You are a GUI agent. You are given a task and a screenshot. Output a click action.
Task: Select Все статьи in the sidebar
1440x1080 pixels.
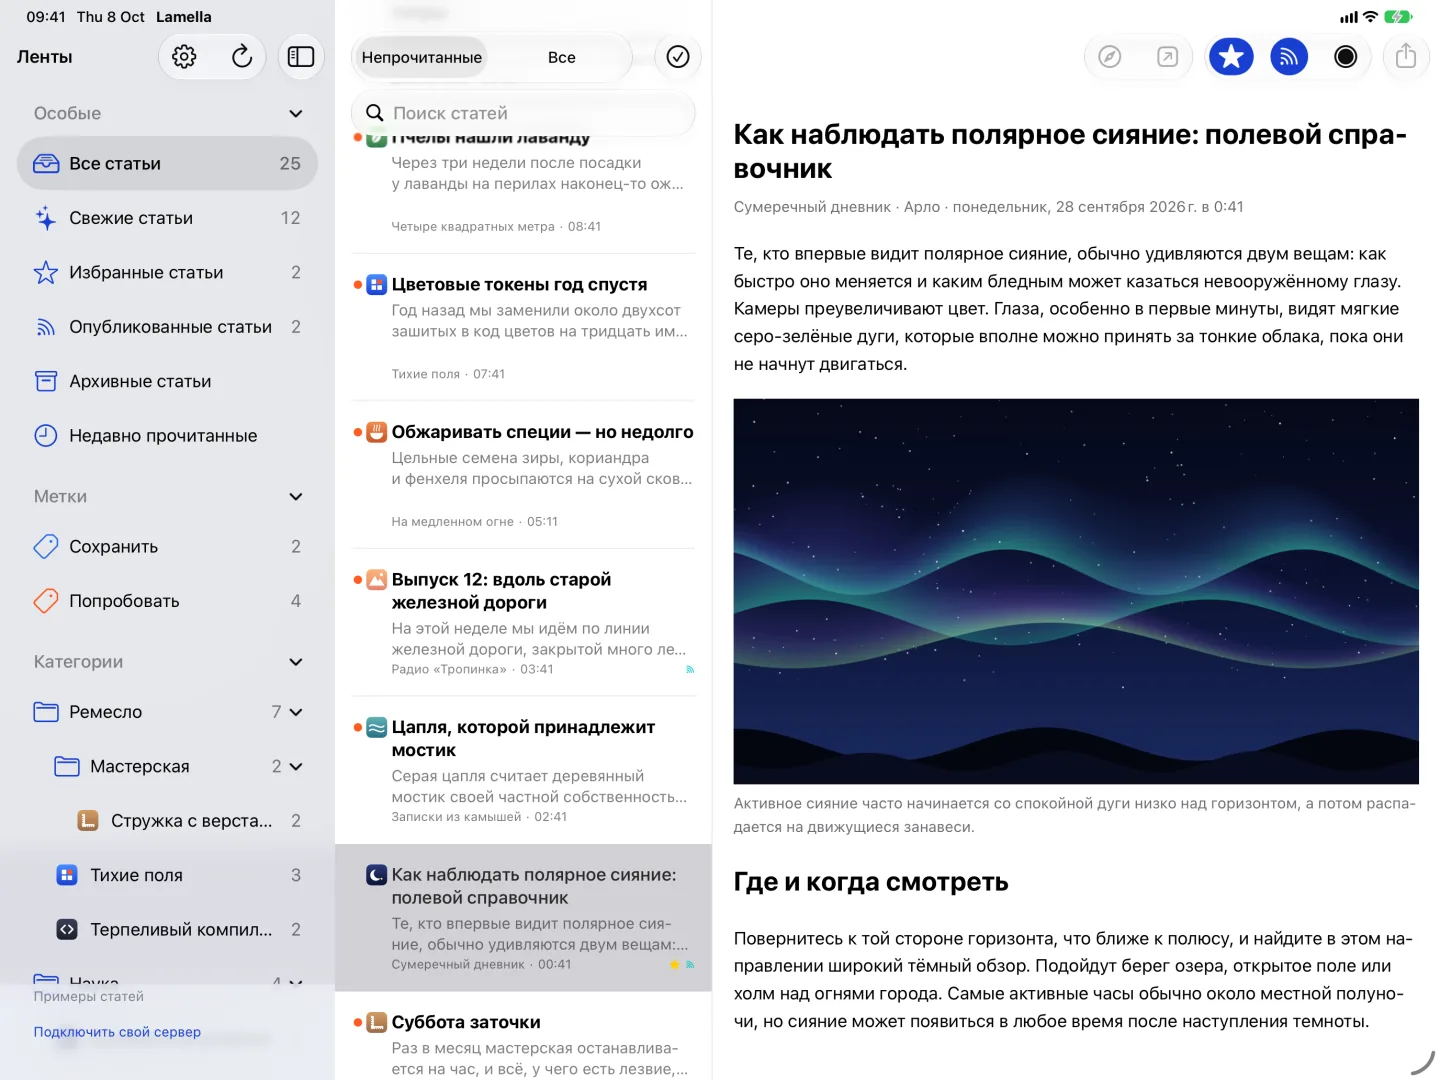[167, 163]
